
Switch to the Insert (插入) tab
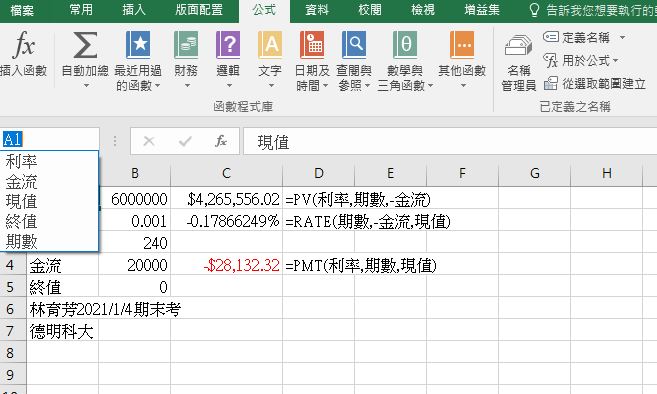point(134,10)
